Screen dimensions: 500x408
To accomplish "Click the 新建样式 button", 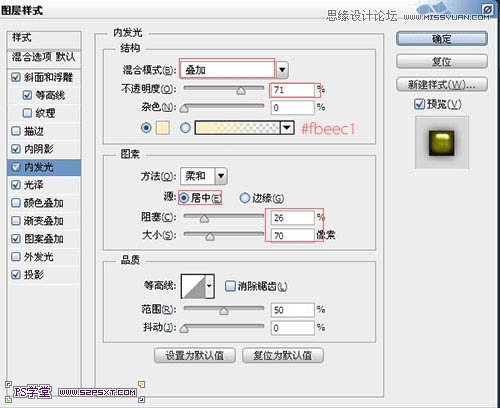I will (x=442, y=84).
